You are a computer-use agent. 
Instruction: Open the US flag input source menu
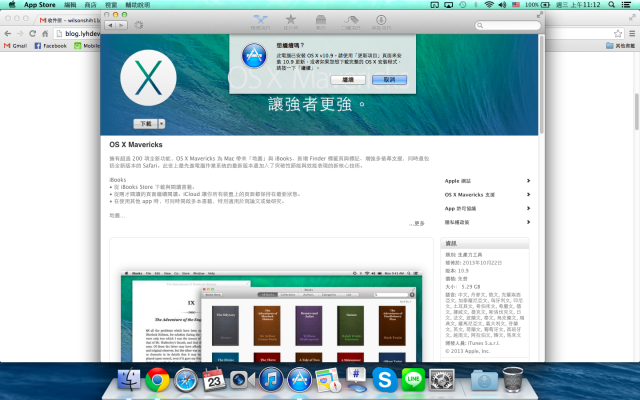pos(516,5)
